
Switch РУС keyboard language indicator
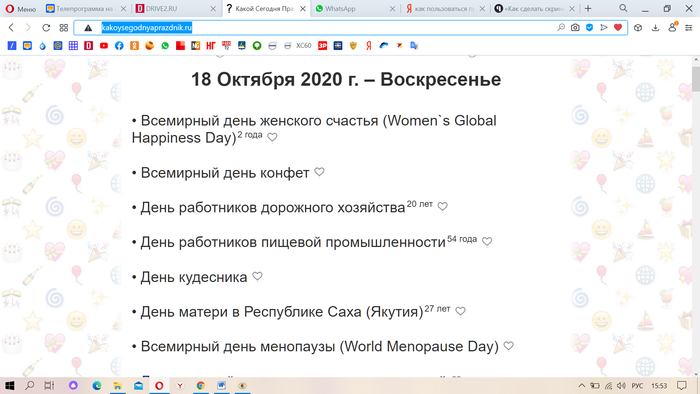[637, 386]
